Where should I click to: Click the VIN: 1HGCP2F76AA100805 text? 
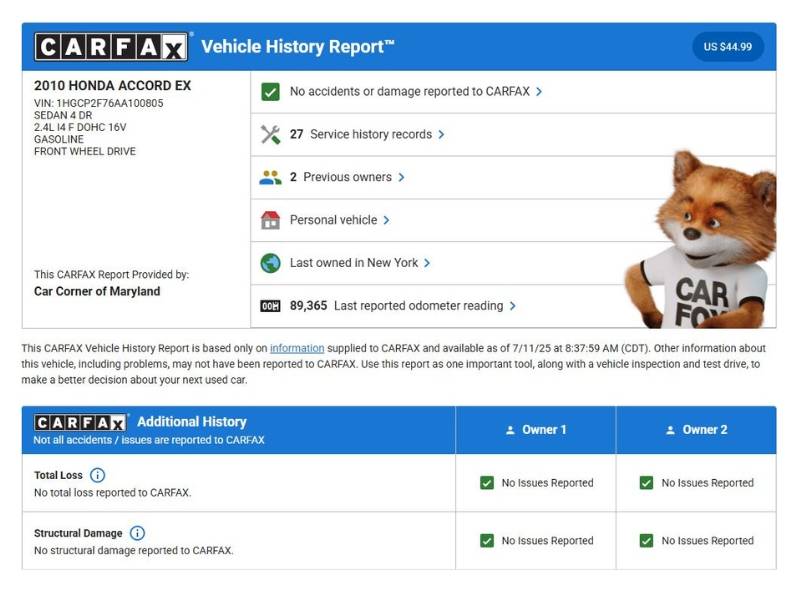[x=99, y=104]
